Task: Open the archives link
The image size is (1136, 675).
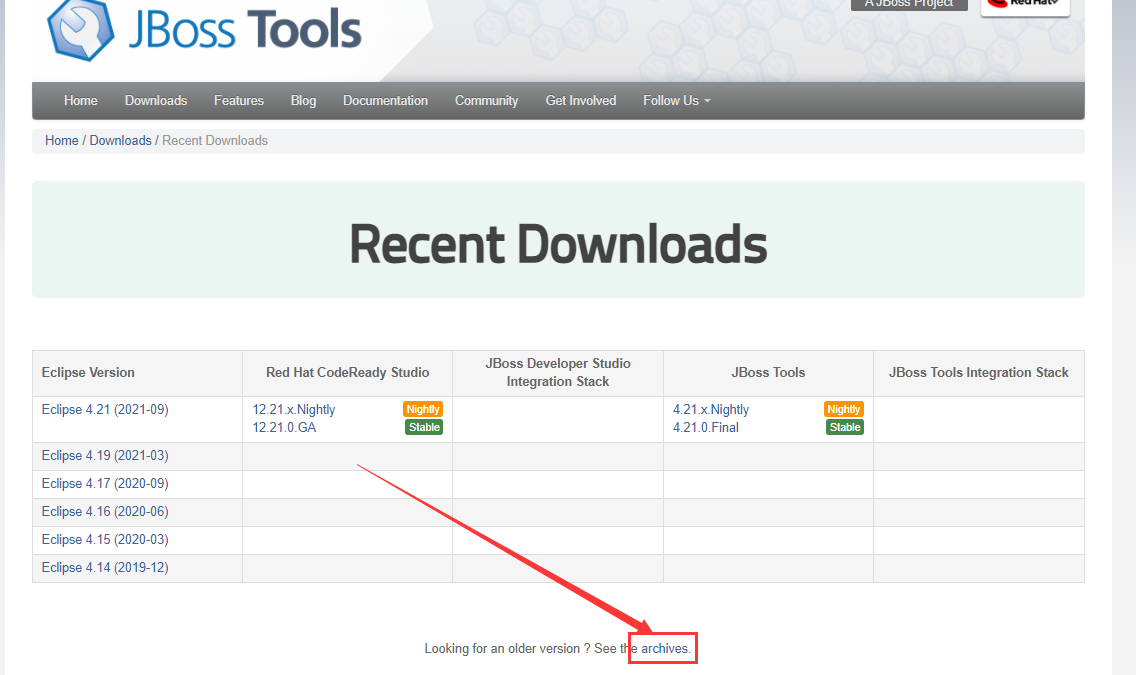Action: pyautogui.click(x=664, y=649)
